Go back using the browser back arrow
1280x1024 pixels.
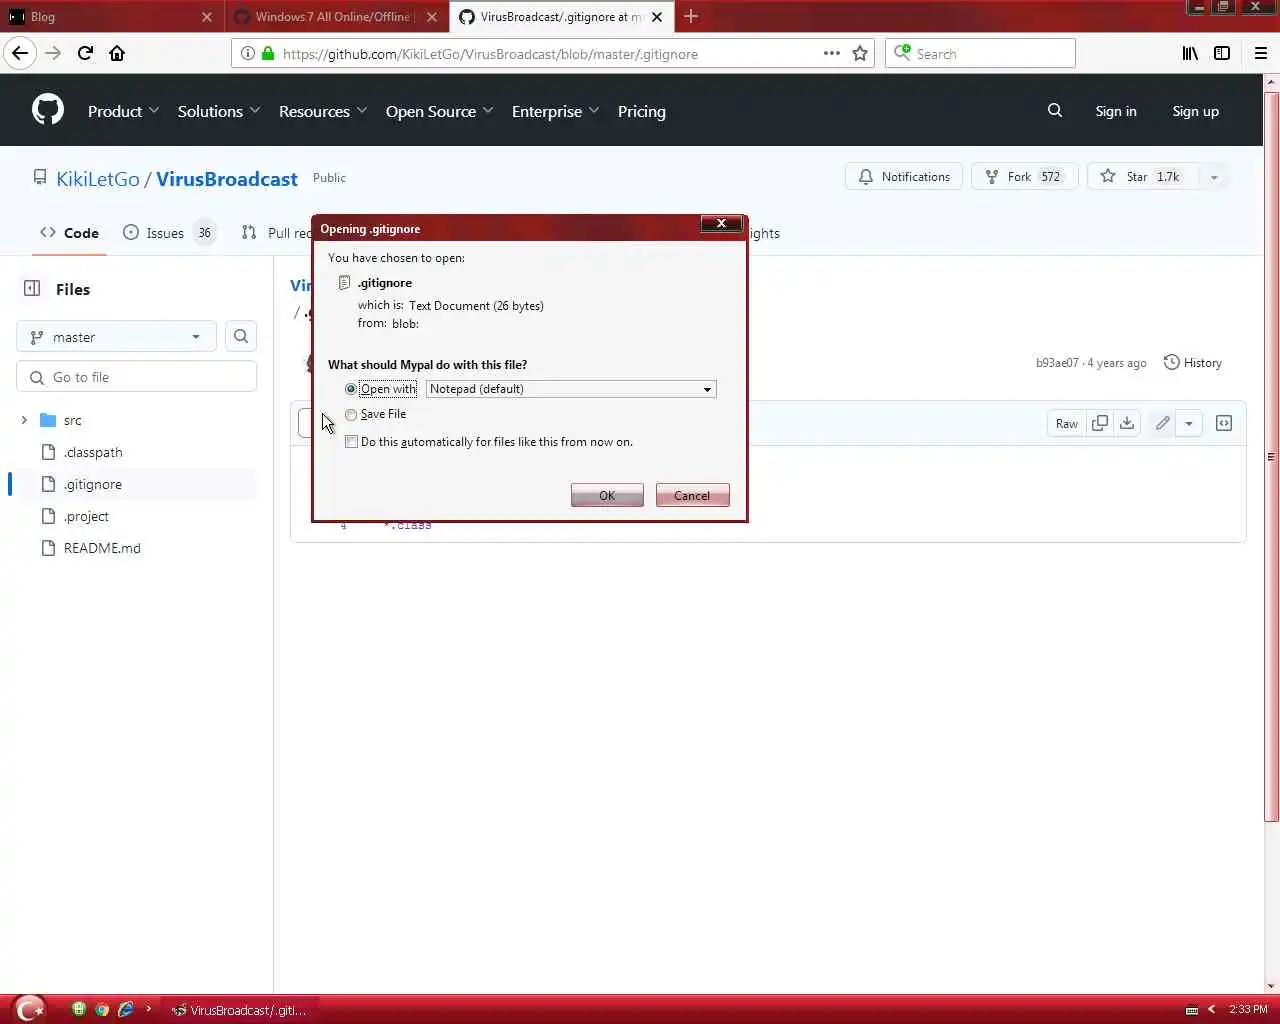tap(20, 53)
